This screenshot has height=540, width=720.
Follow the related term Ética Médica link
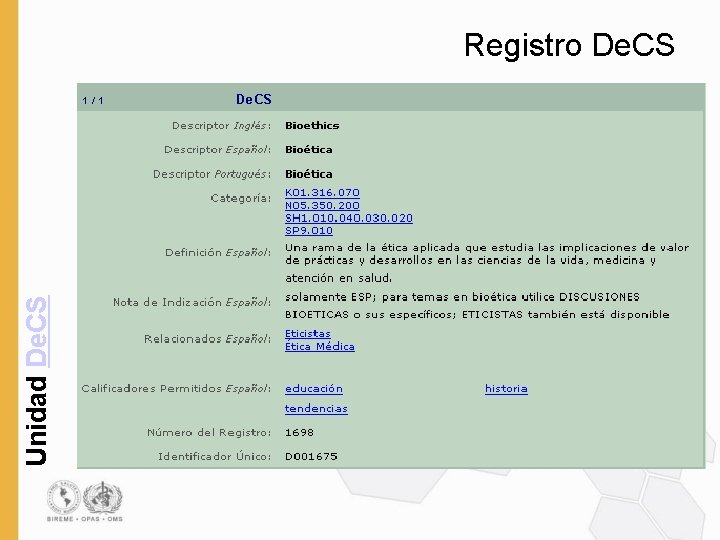(x=320, y=346)
